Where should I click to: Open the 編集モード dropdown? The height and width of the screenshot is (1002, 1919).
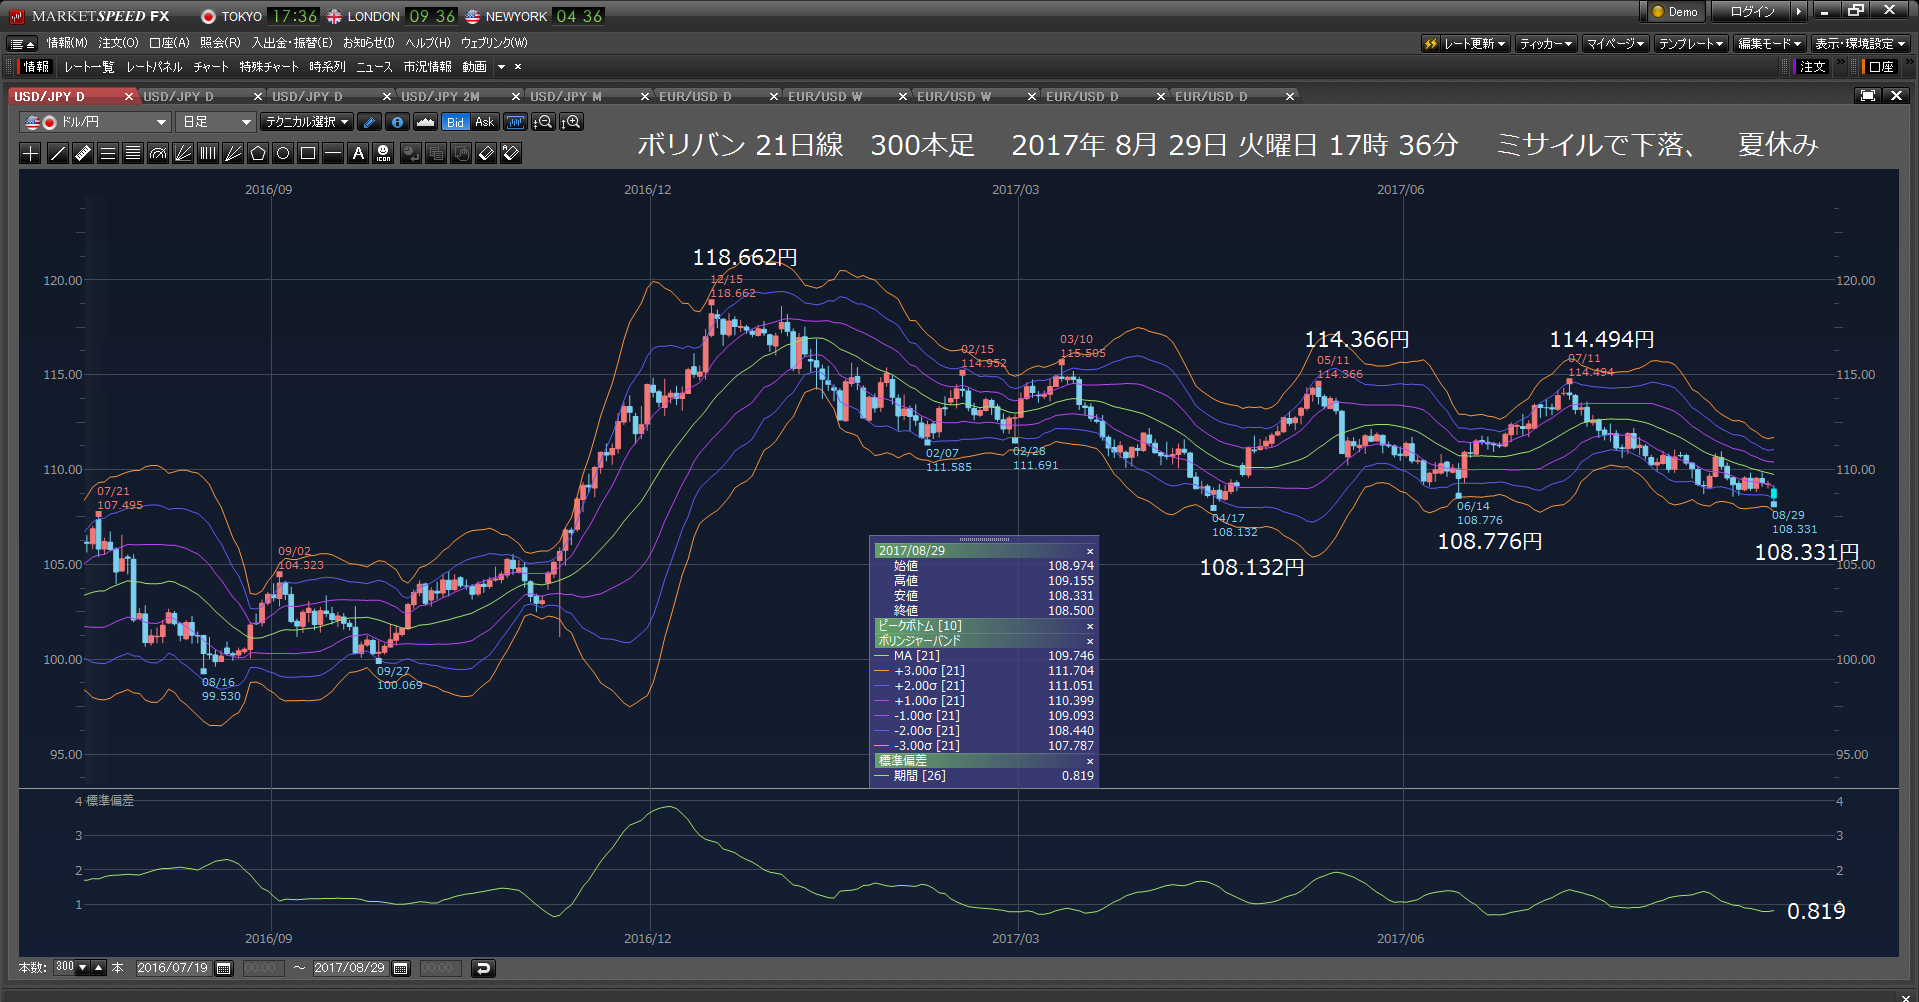tap(1769, 44)
